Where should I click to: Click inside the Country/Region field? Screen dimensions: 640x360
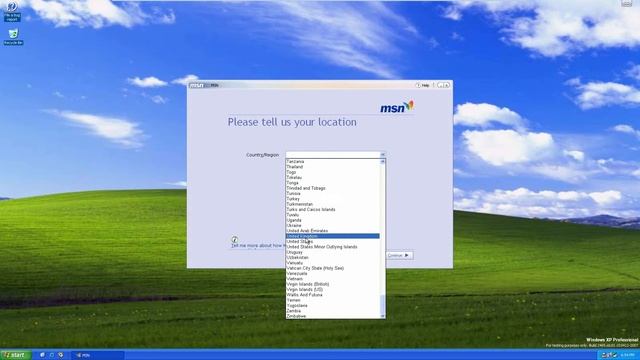[333, 155]
